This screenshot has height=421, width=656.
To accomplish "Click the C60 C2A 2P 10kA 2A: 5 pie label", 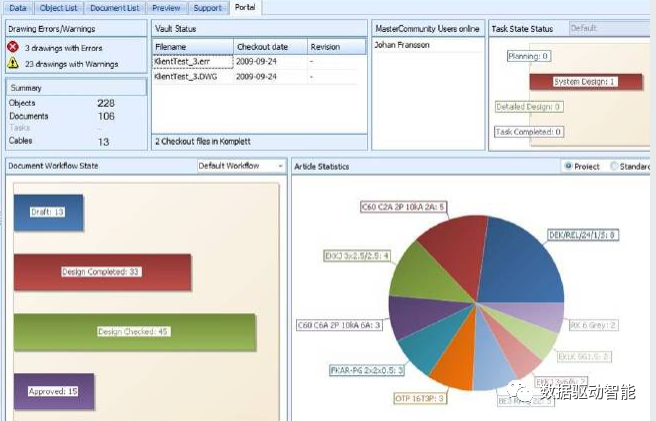I will (x=403, y=207).
